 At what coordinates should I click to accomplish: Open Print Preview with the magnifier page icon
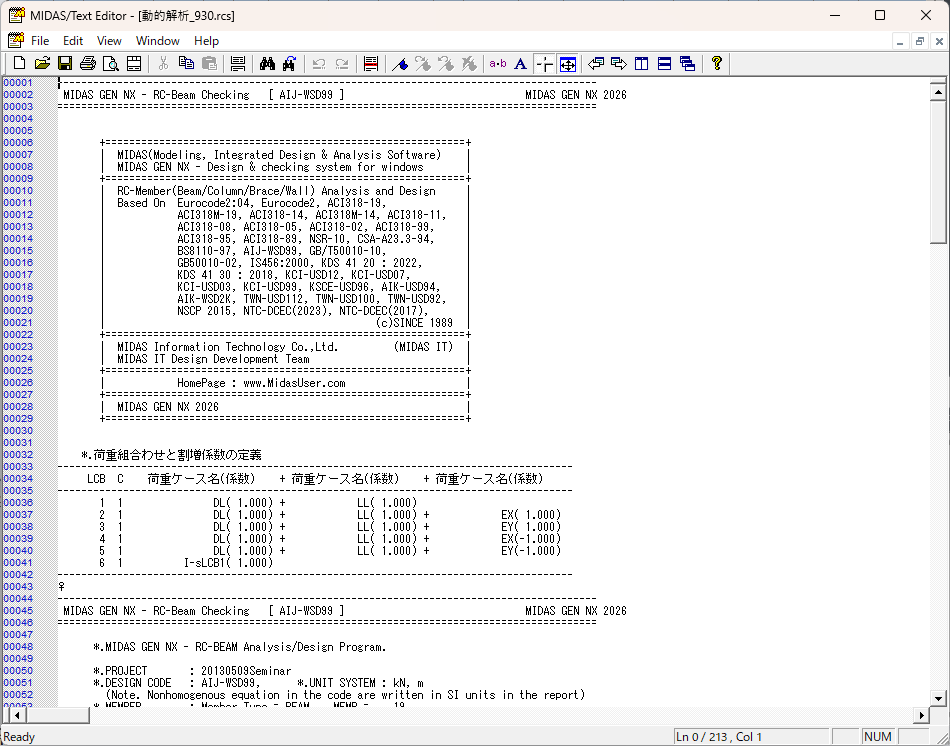tap(111, 64)
